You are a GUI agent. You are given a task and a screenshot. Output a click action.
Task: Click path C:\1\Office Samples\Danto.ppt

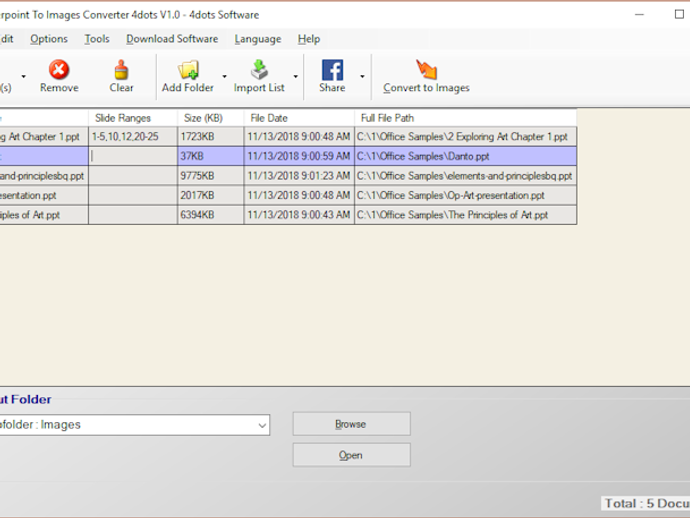(x=466, y=156)
